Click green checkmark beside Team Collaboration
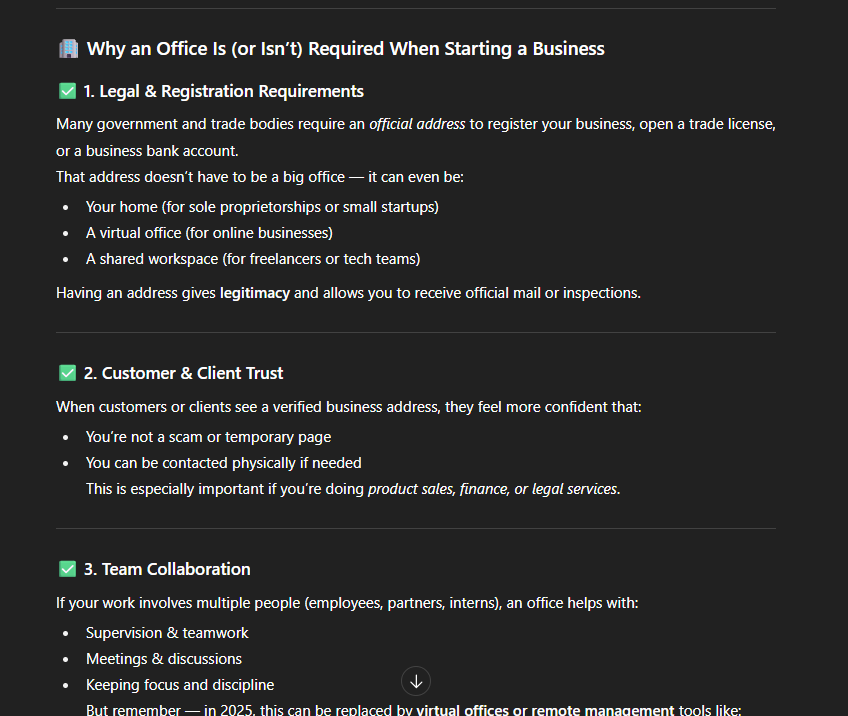 pyautogui.click(x=67, y=569)
